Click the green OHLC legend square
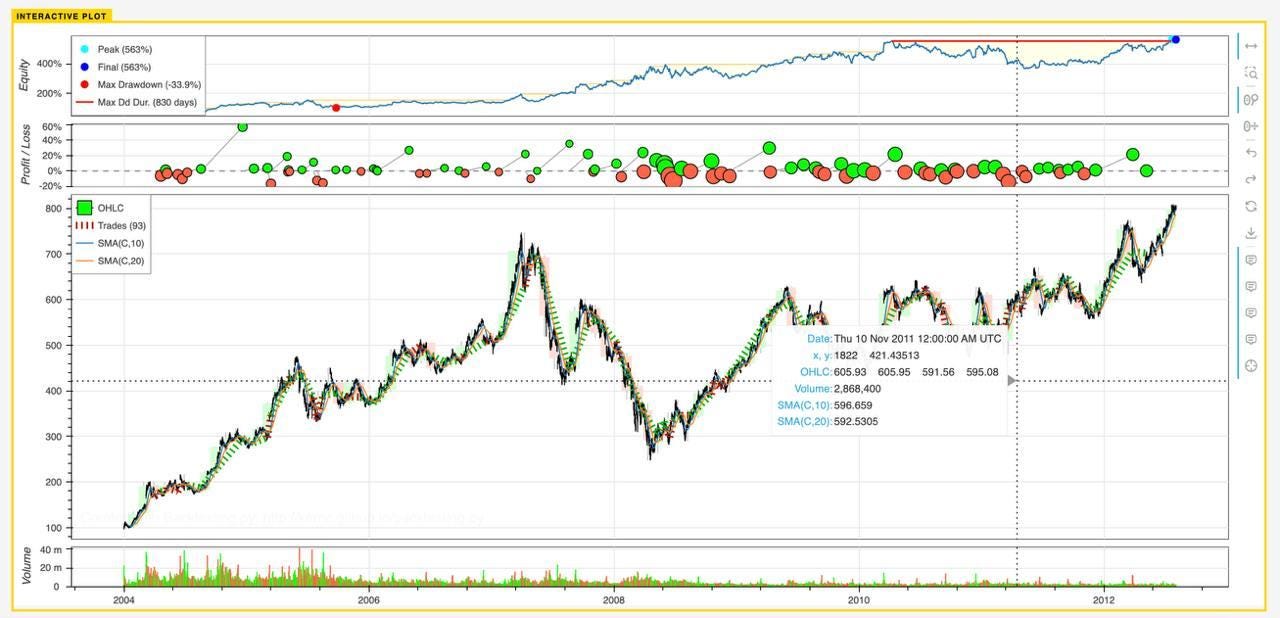The height and width of the screenshot is (618, 1280). tap(85, 208)
